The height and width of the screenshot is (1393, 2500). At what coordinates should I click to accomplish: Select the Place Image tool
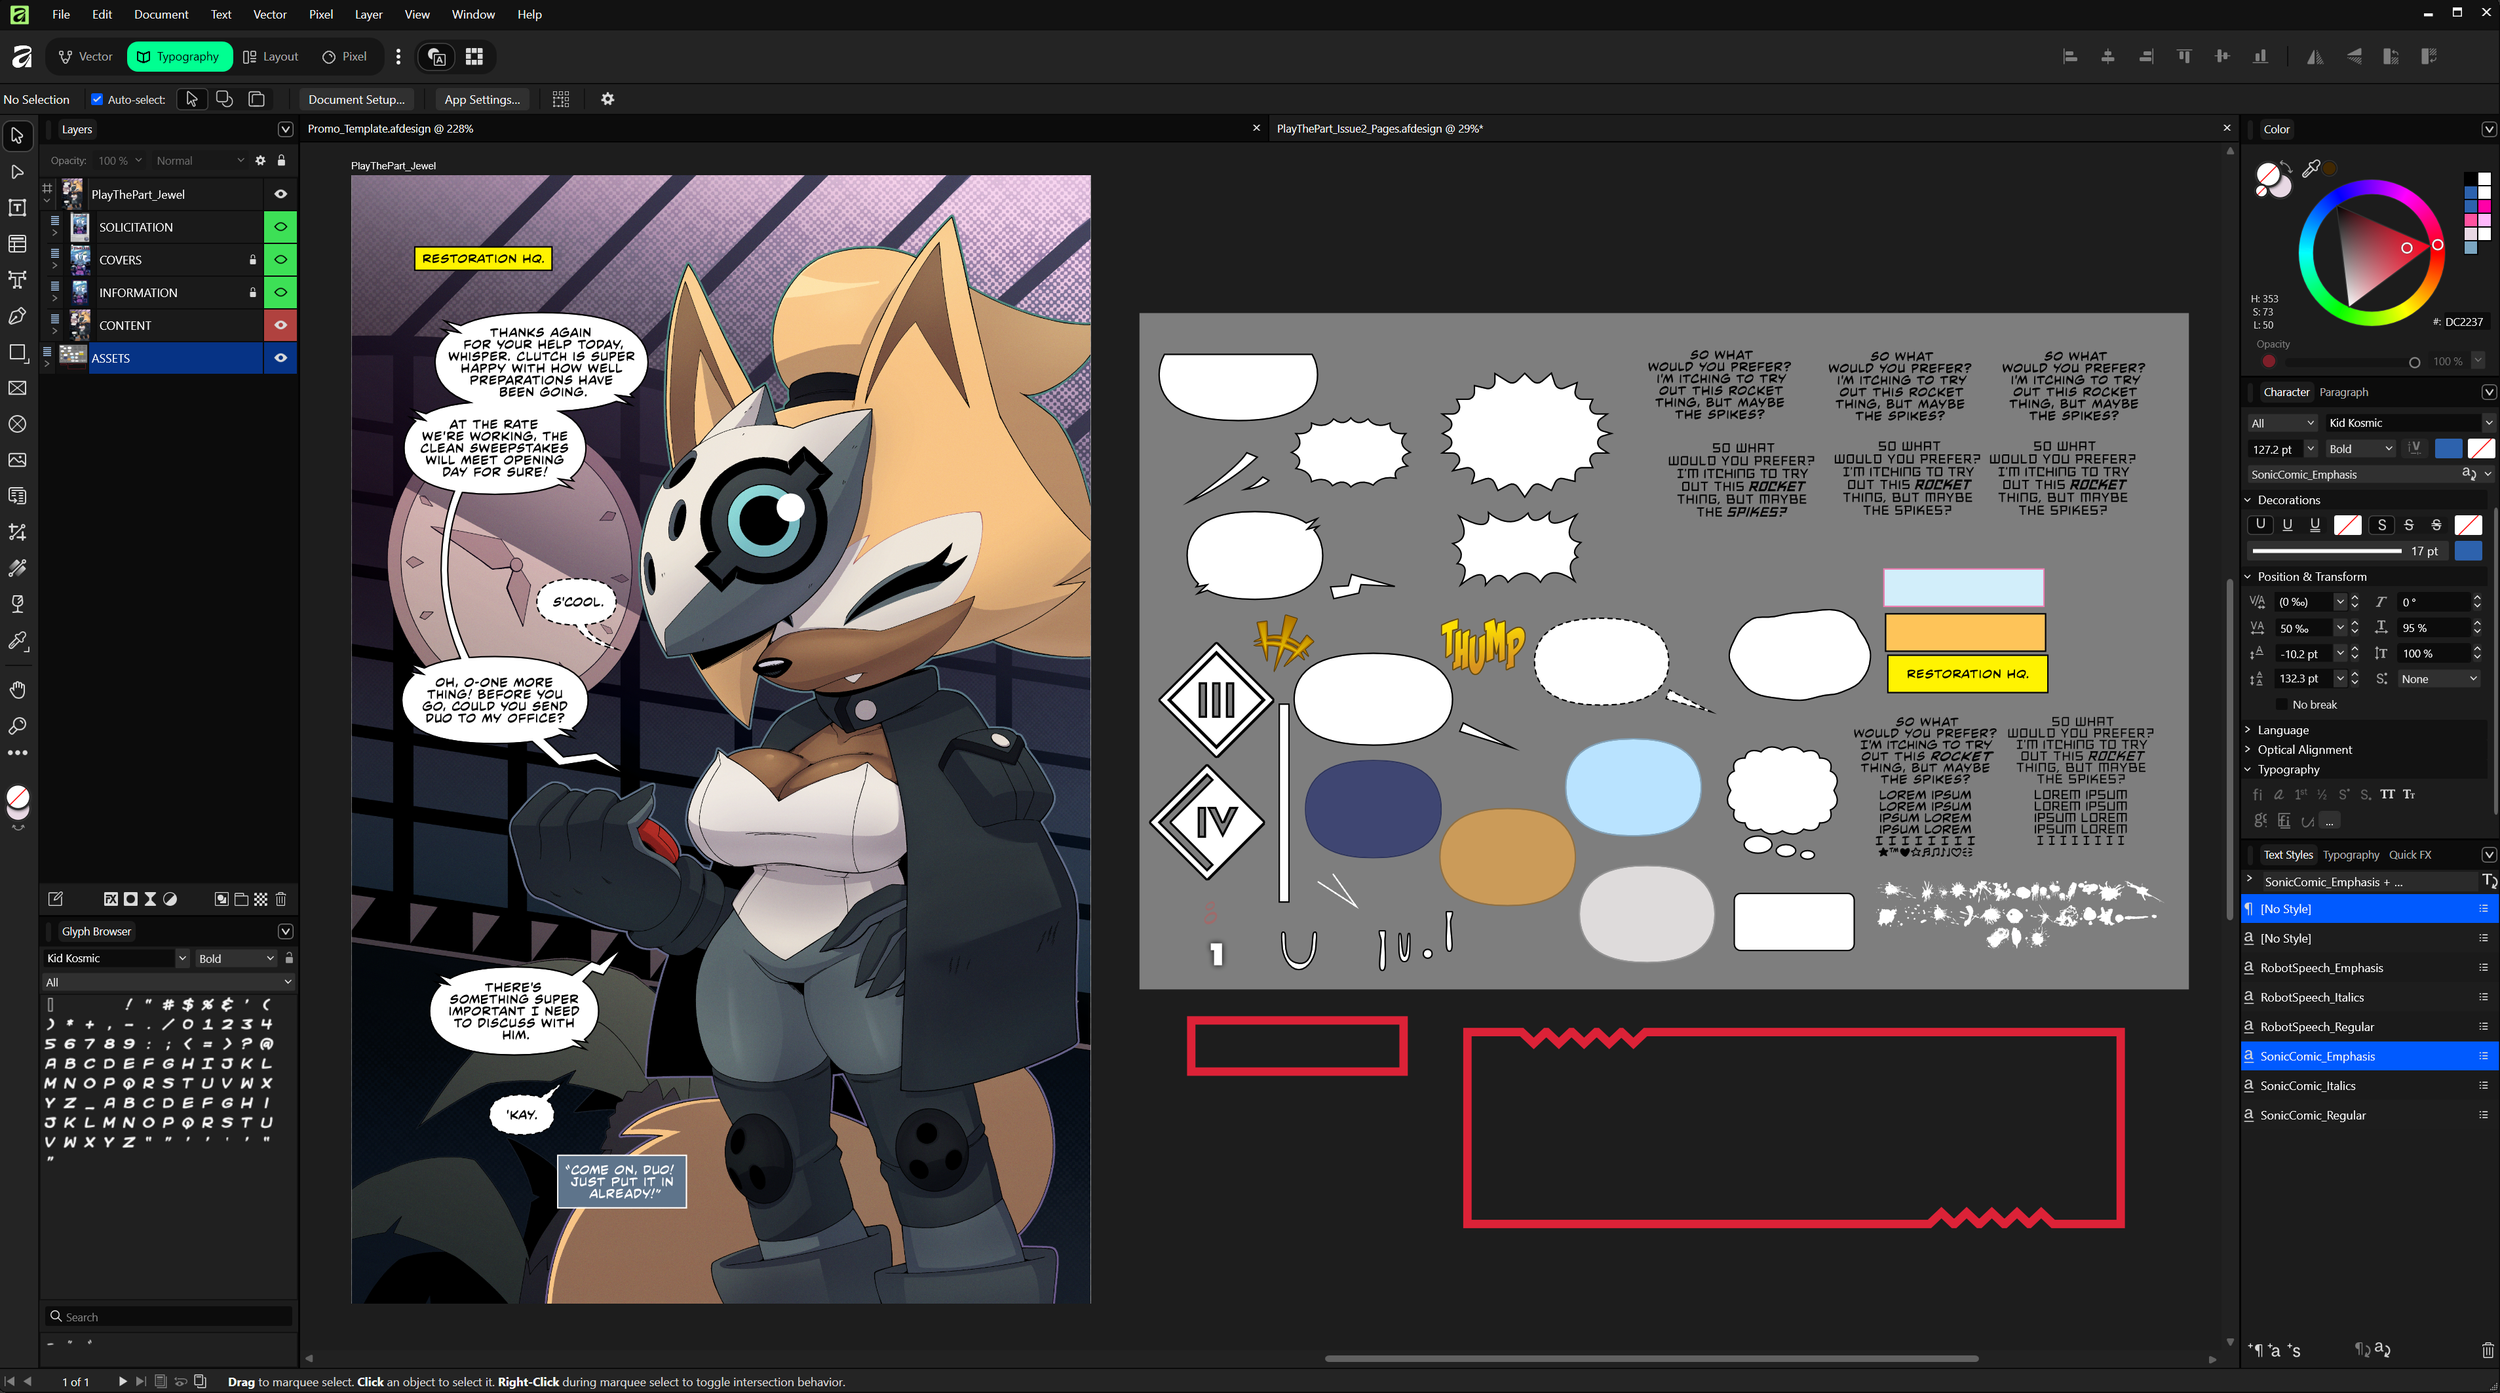(17, 460)
